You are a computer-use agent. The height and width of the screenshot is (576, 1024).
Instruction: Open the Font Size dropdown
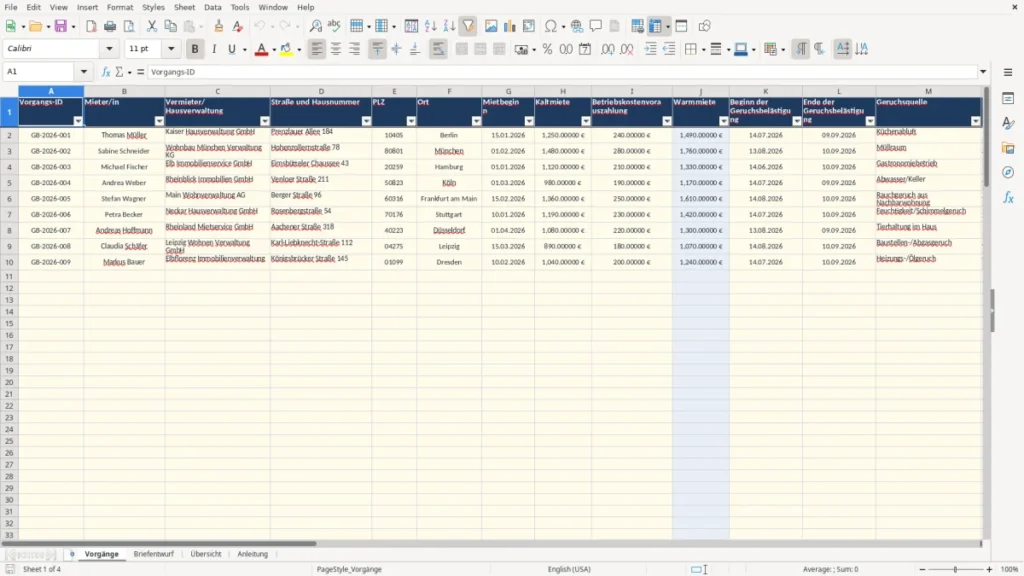click(171, 48)
